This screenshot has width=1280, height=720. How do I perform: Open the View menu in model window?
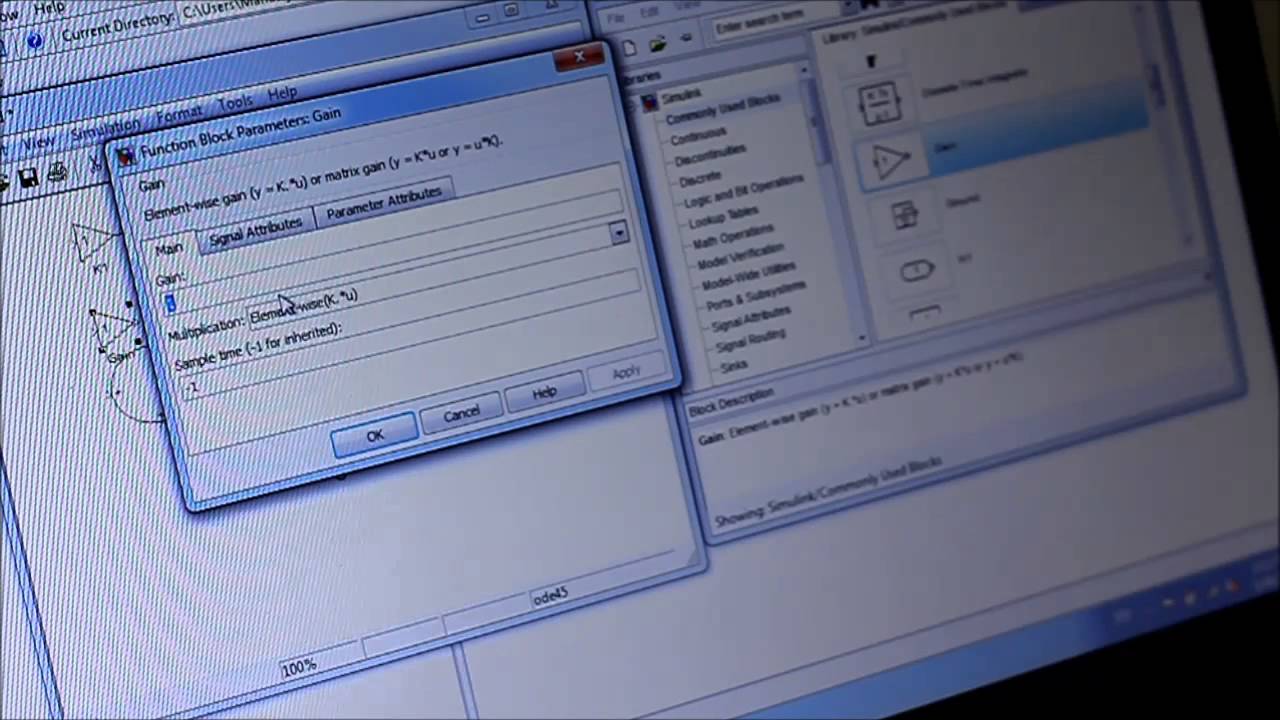(x=38, y=142)
